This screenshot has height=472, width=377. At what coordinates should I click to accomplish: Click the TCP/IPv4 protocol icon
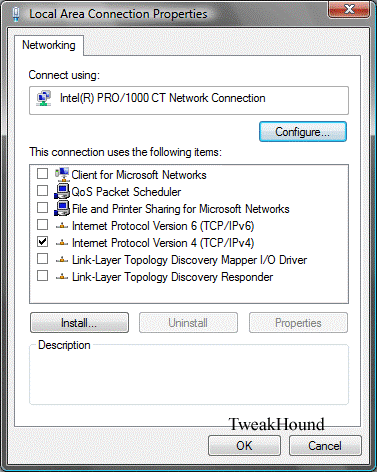point(62,243)
